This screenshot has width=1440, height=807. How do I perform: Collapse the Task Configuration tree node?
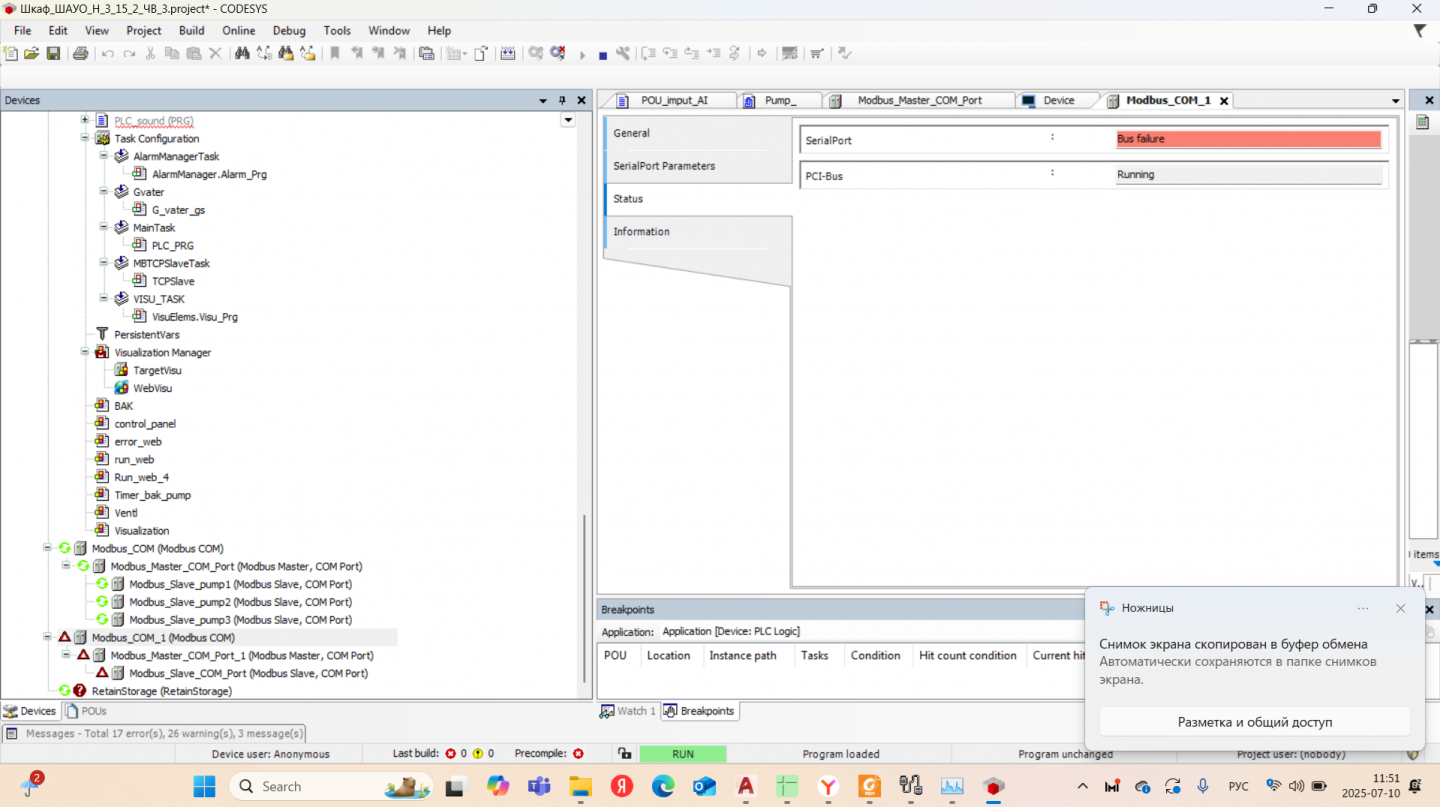85,139
